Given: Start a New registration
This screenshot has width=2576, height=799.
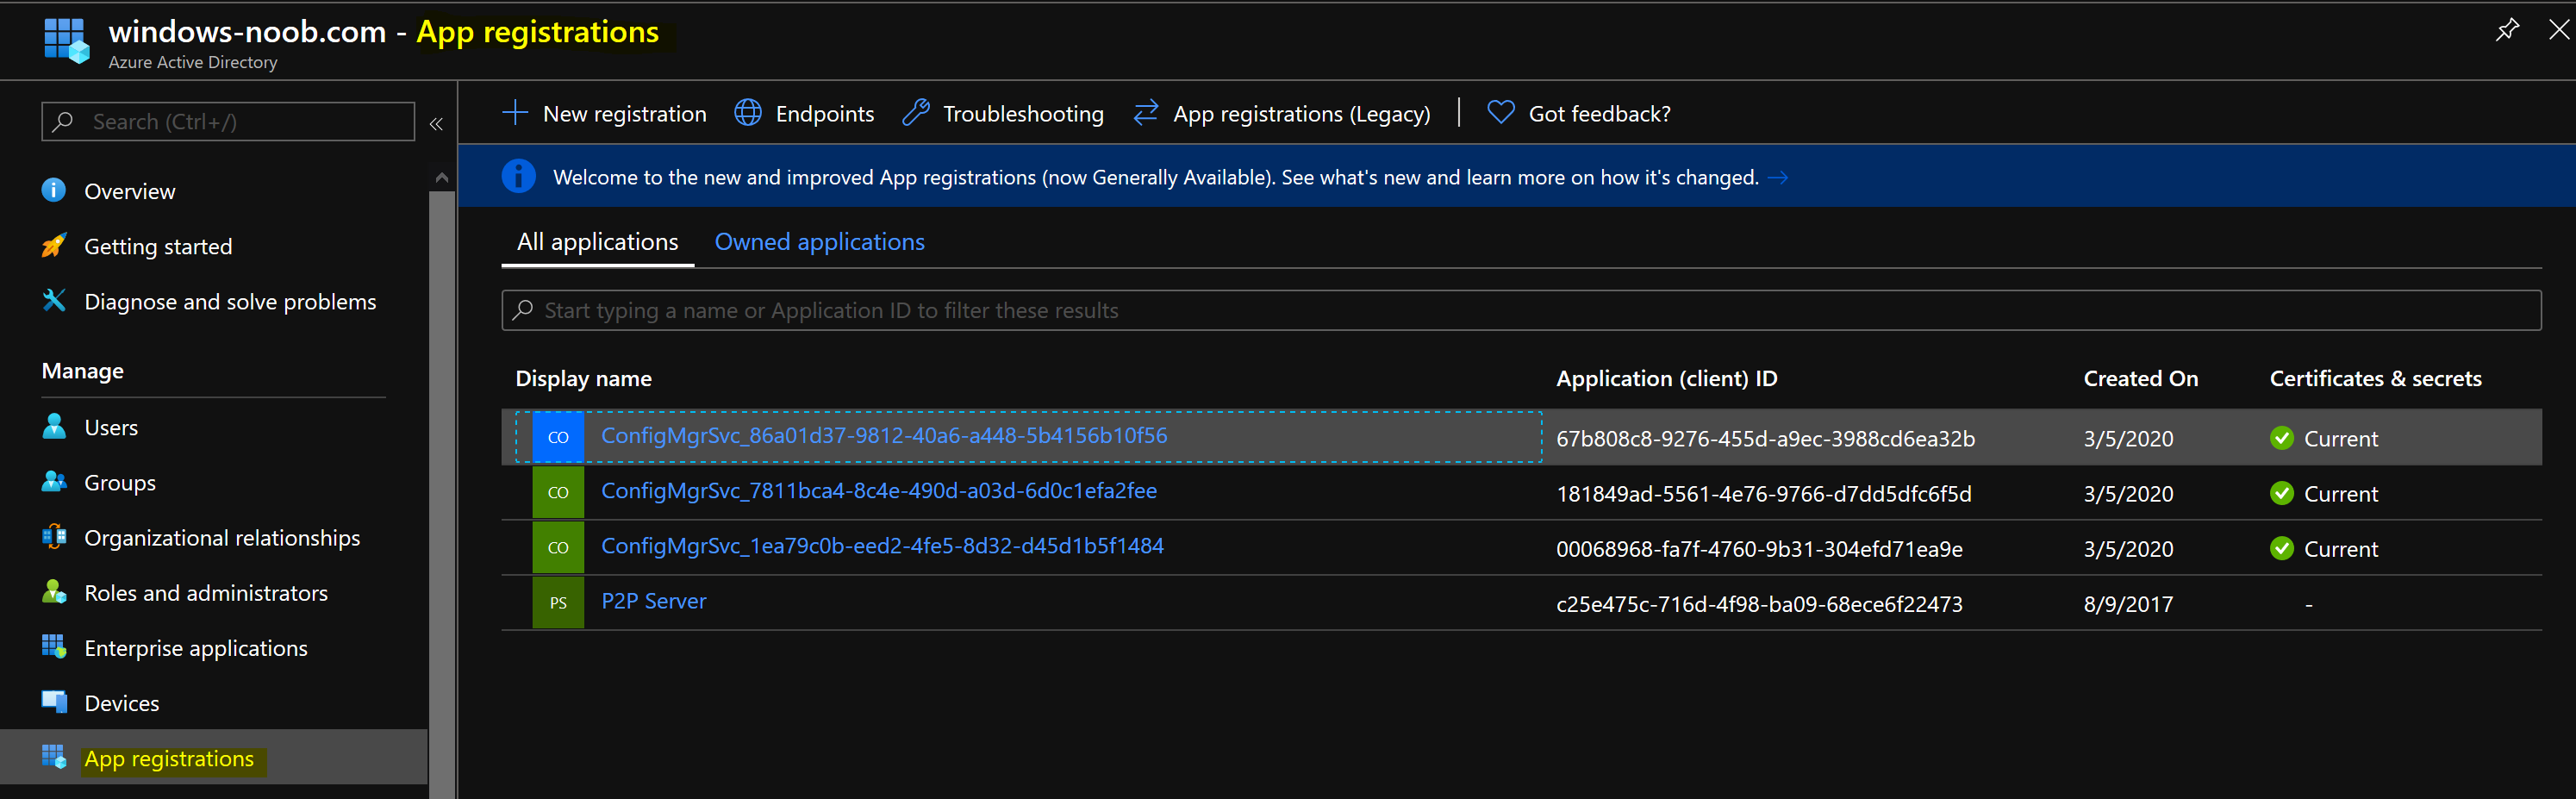Looking at the screenshot, I should [x=624, y=114].
